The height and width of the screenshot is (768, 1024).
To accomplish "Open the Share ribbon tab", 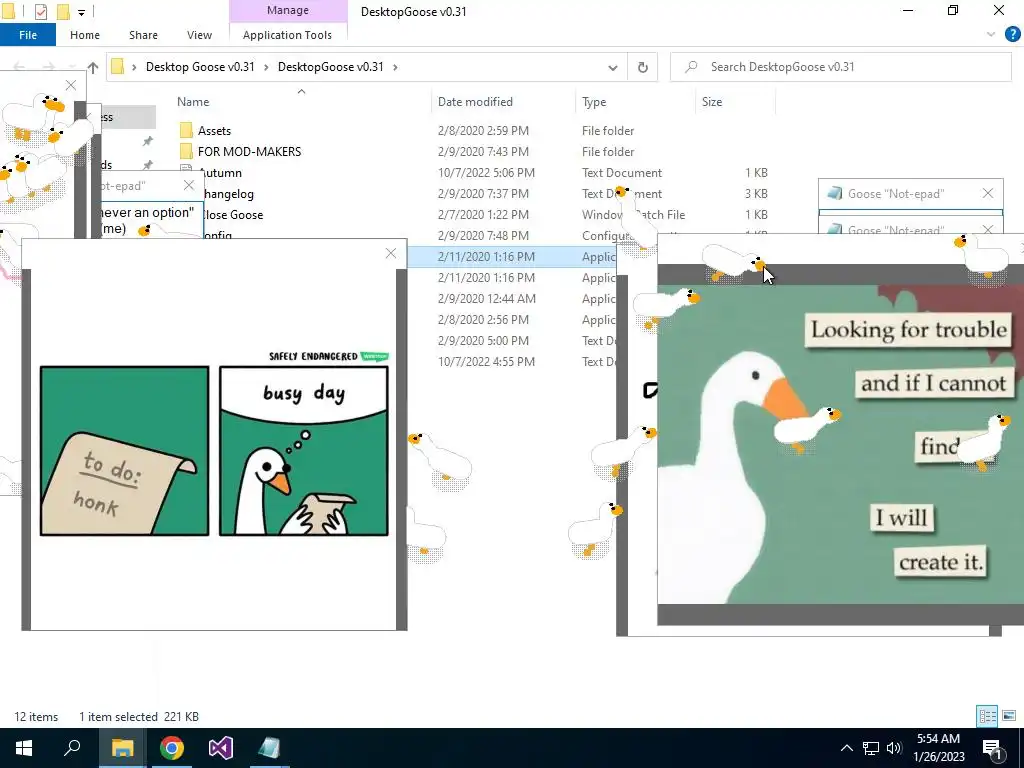I will [x=143, y=35].
